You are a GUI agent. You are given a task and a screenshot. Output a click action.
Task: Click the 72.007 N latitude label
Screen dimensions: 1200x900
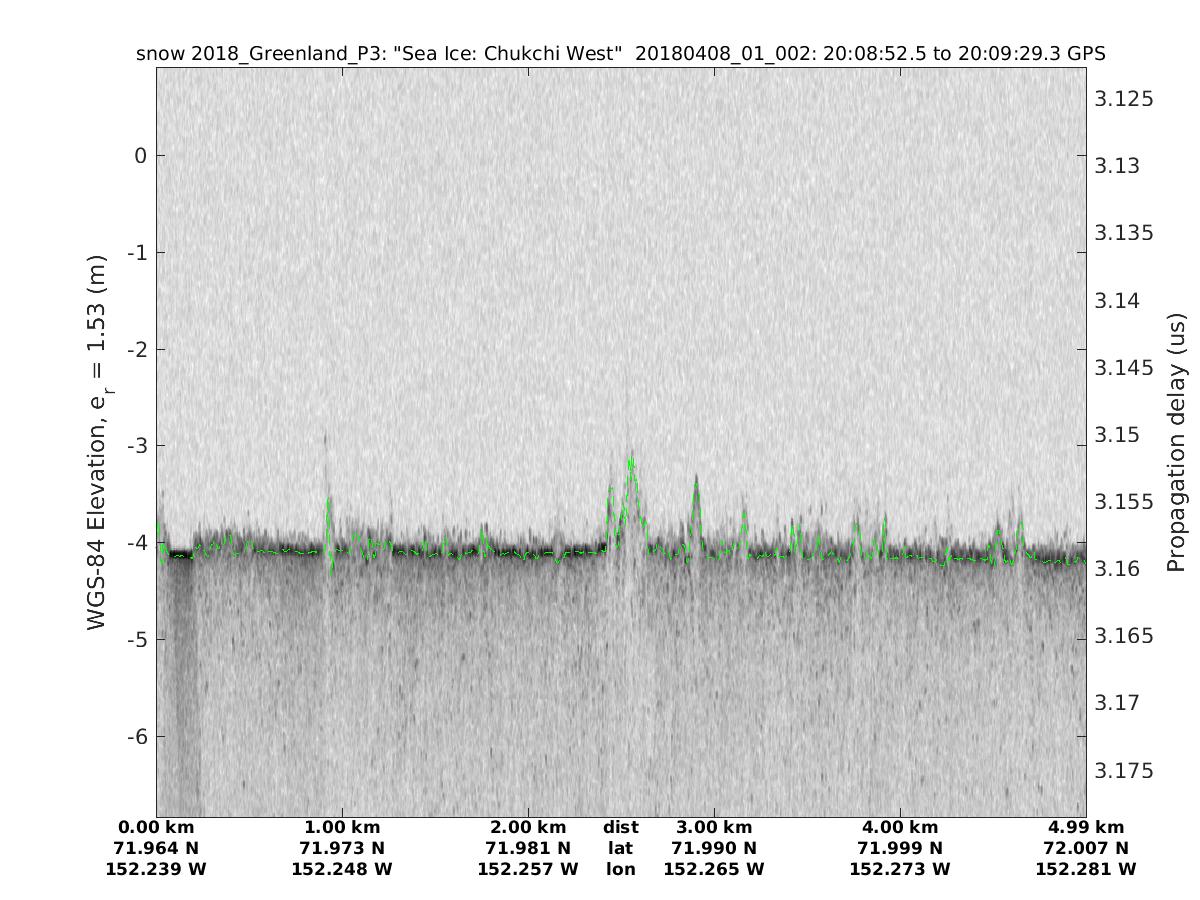click(1086, 848)
